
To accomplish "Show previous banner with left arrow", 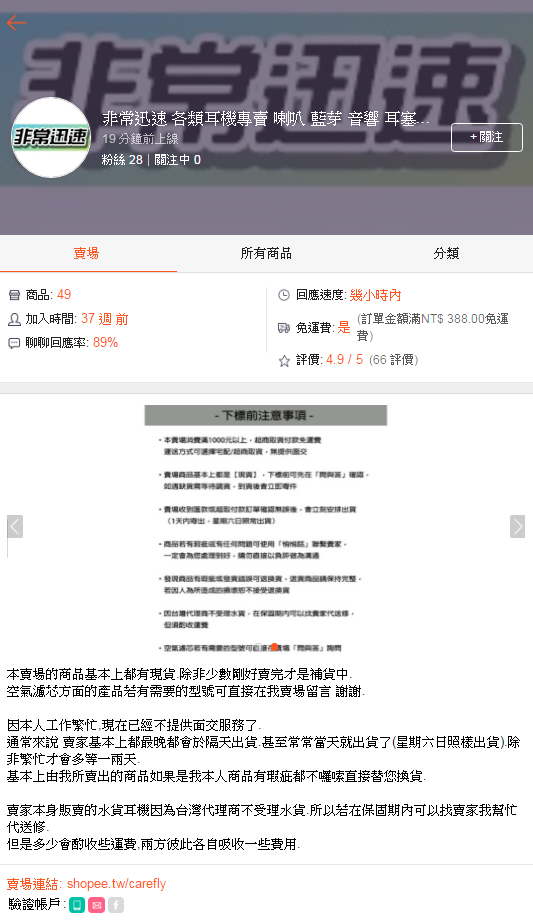I will tap(15, 526).
